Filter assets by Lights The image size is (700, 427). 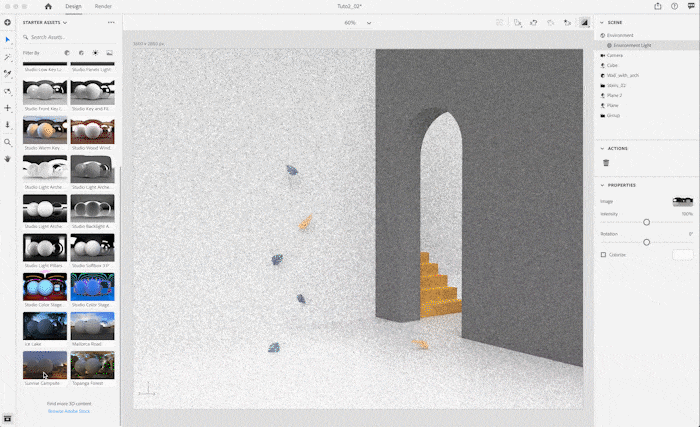pos(95,52)
